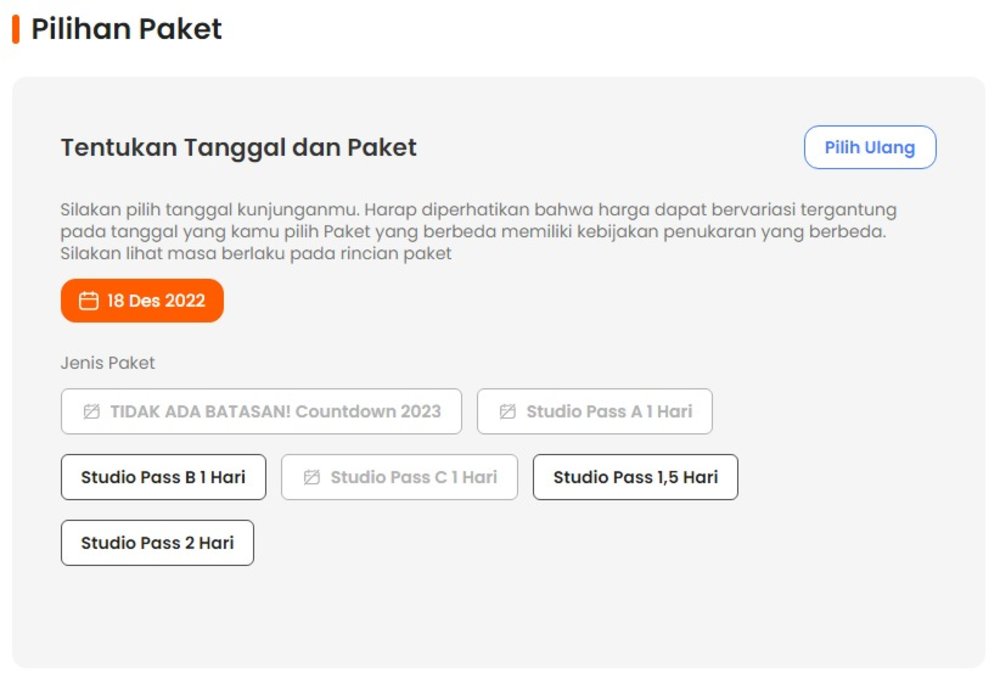Pick the Studio Pass 2 Hari package
The width and height of the screenshot is (1000, 683).
(x=157, y=543)
